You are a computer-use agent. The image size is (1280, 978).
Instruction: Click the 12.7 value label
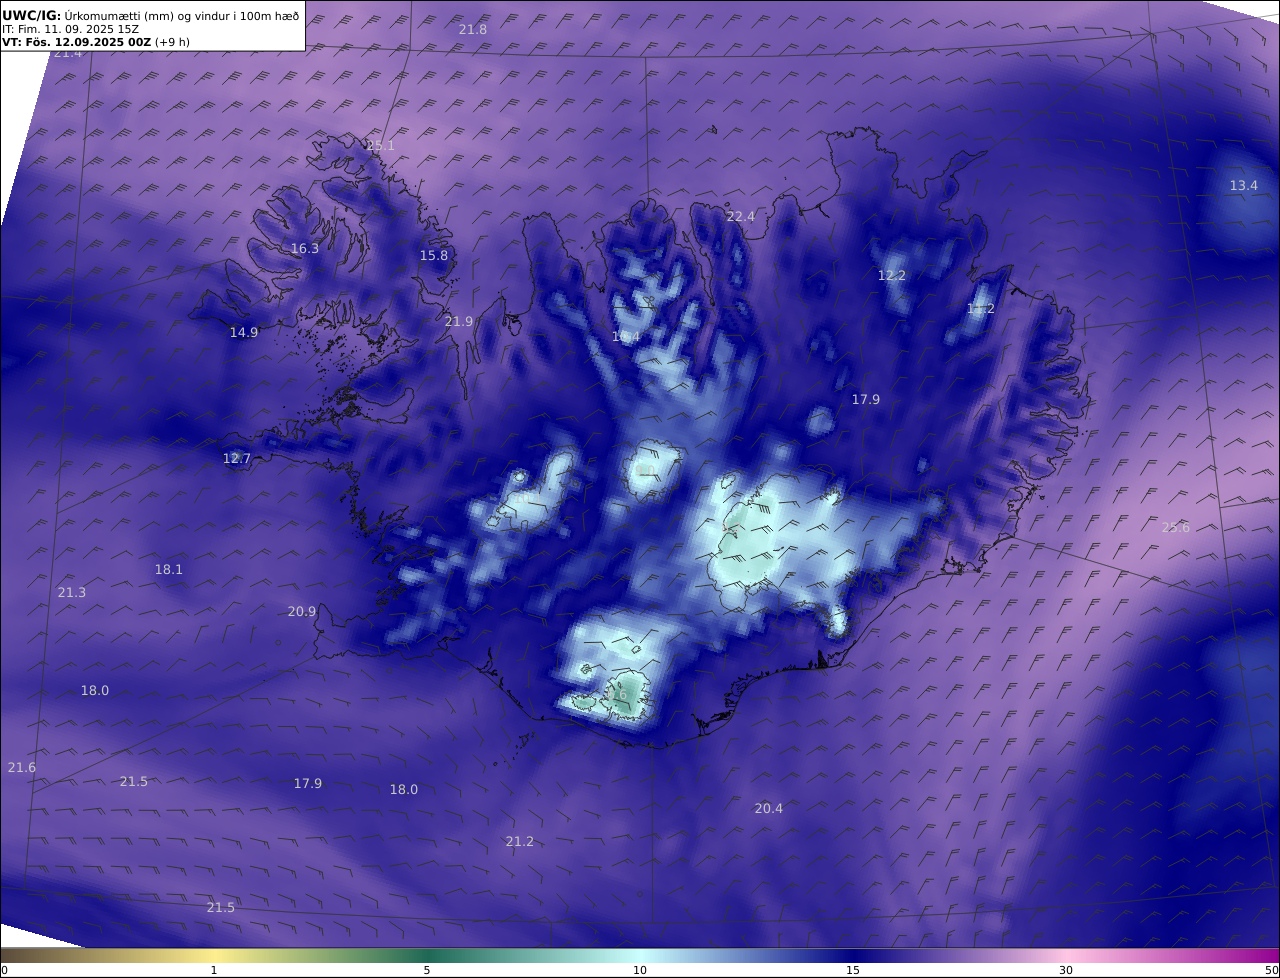coord(237,458)
